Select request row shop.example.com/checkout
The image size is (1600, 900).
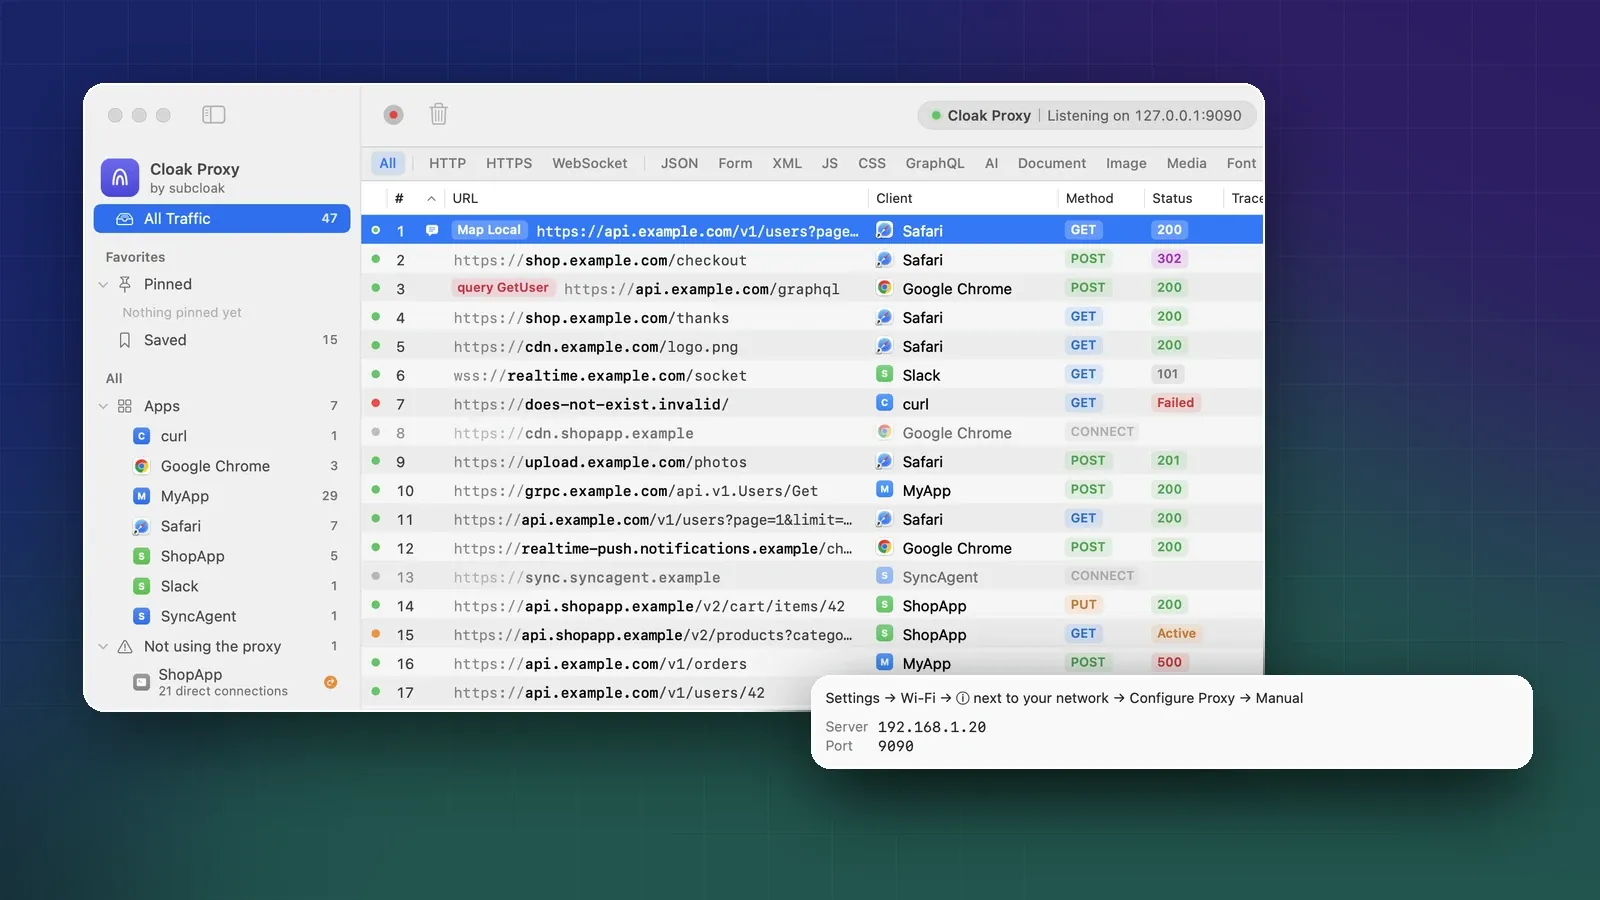(x=812, y=260)
